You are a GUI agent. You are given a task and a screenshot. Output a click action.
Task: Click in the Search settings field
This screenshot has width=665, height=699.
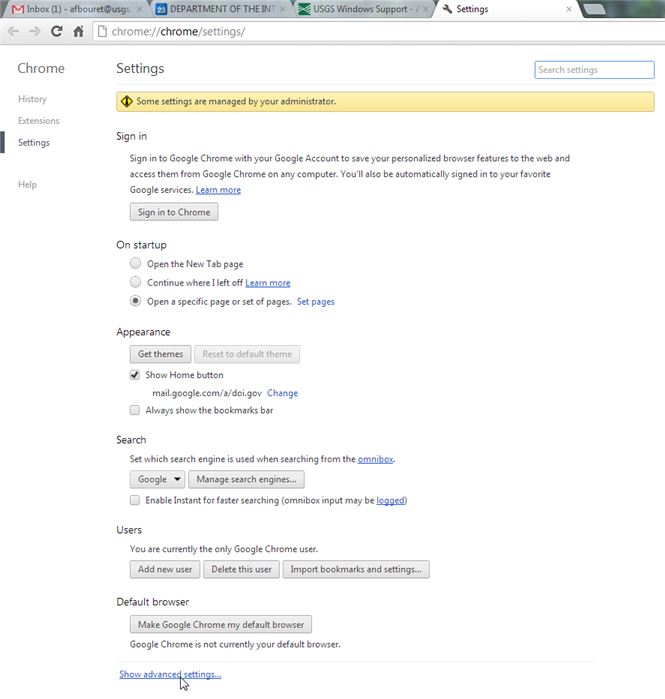[594, 70]
